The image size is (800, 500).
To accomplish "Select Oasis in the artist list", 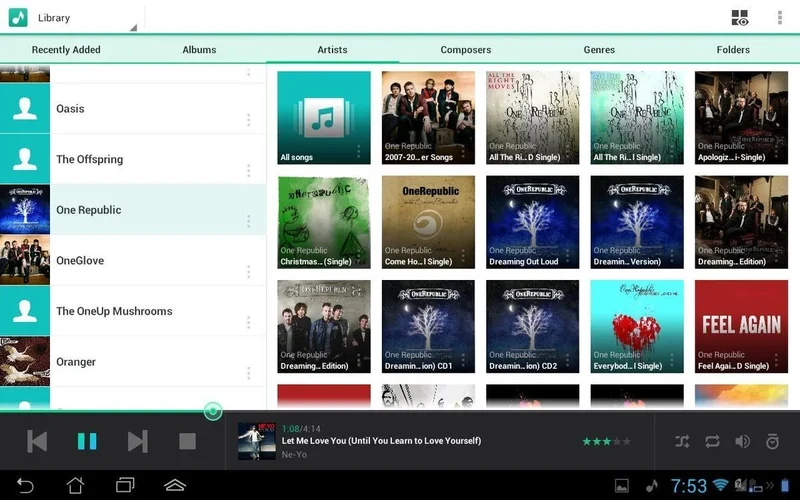I will [133, 108].
